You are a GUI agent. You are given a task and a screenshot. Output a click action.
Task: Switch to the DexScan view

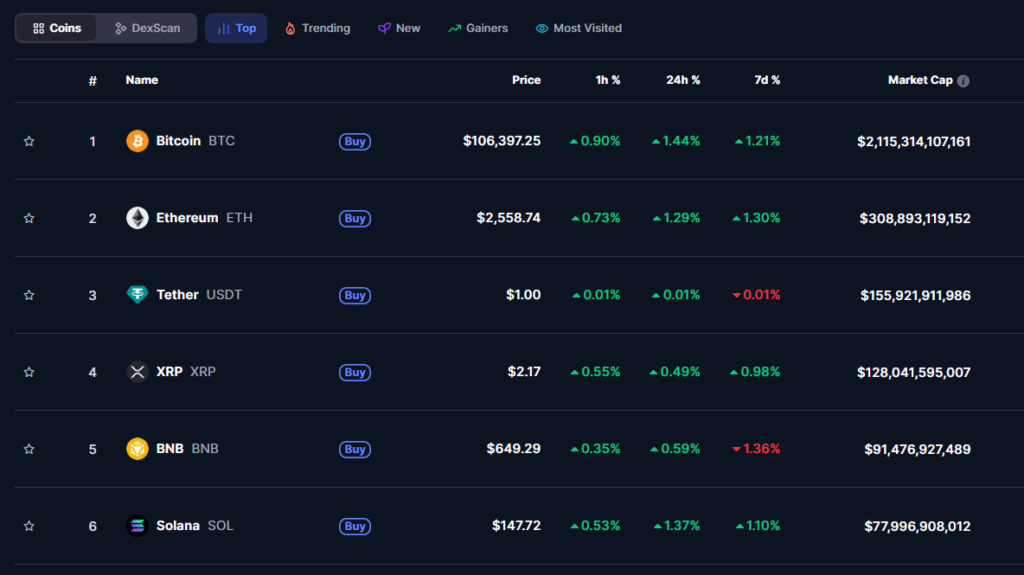pos(148,28)
